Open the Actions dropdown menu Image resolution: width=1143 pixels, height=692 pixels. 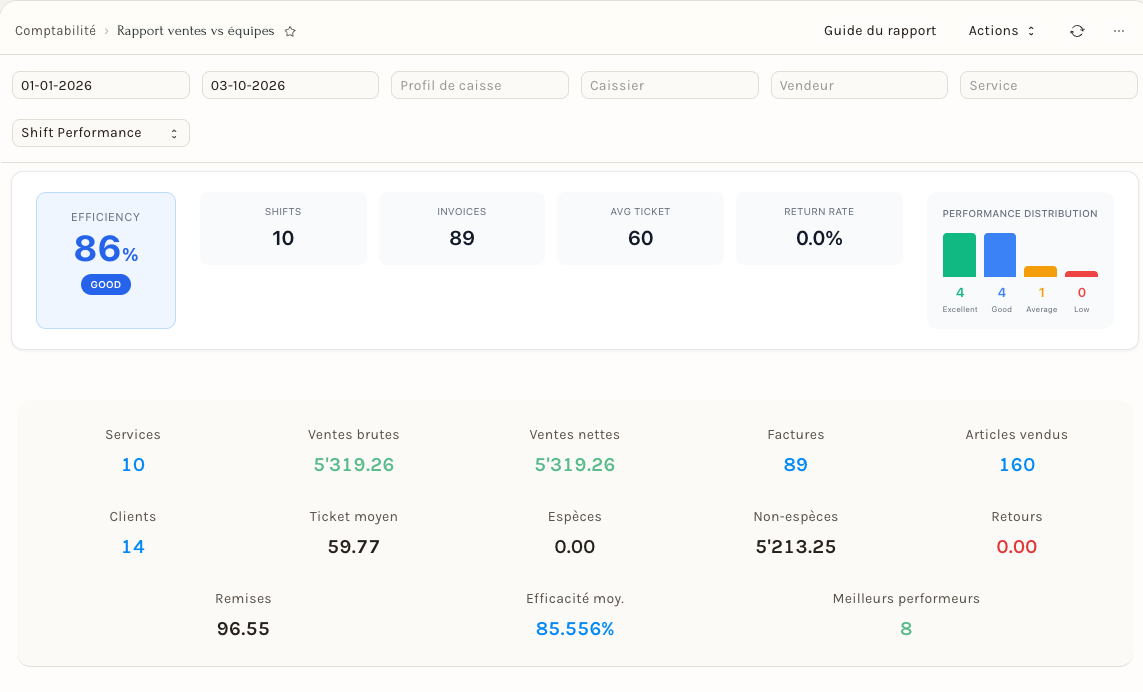(1002, 31)
